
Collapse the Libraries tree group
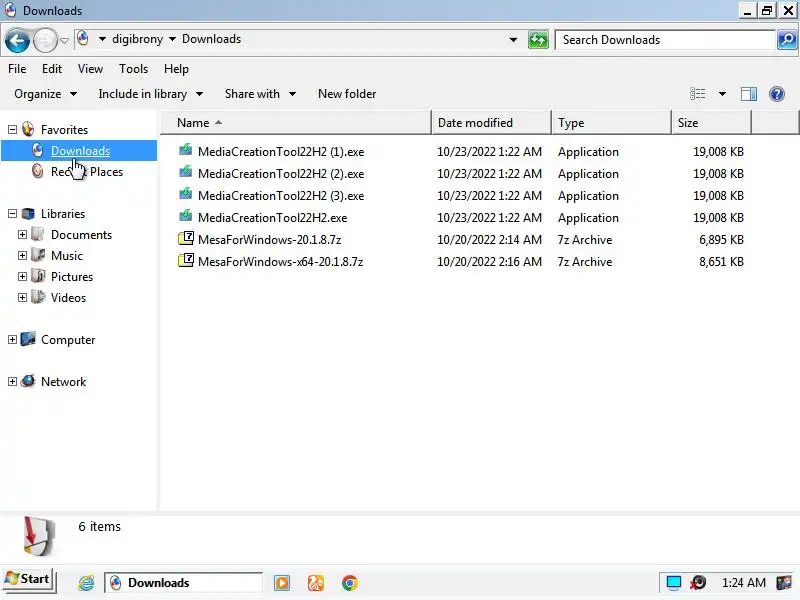click(x=12, y=214)
